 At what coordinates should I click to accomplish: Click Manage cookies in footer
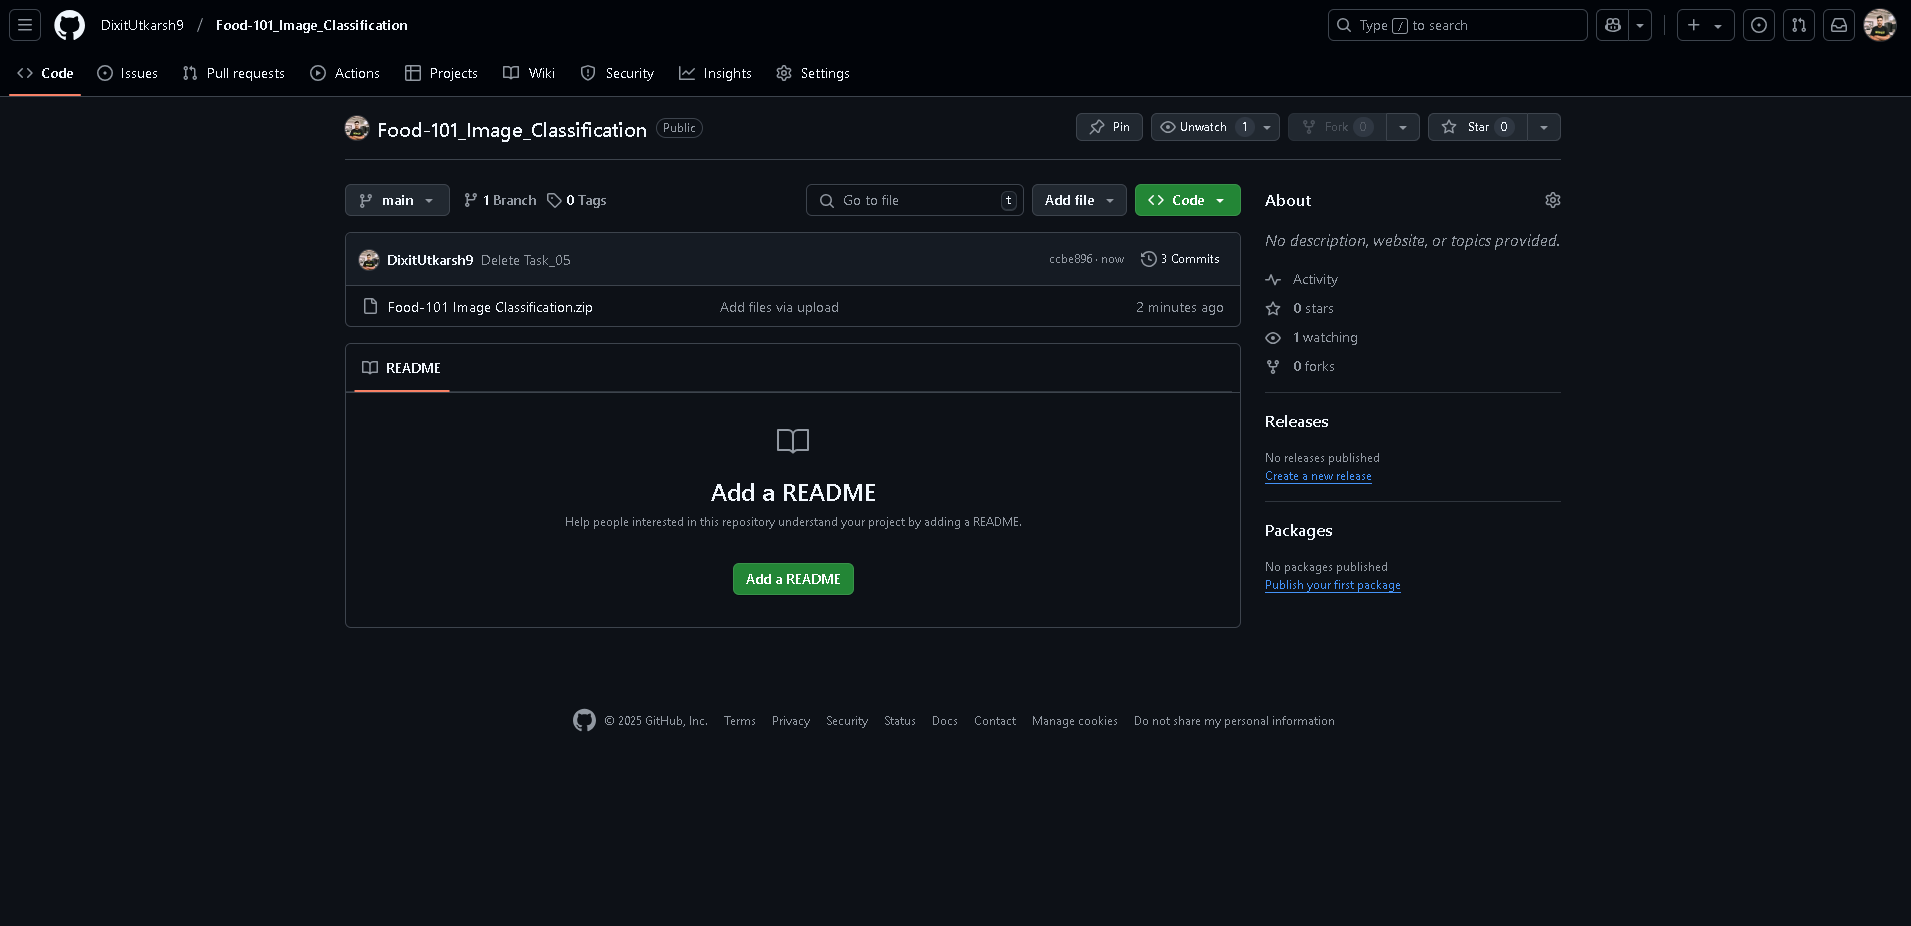(1075, 721)
